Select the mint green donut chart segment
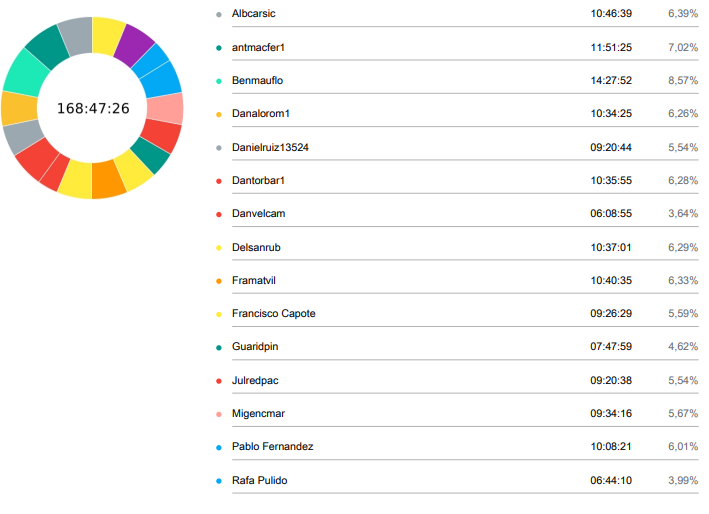This screenshot has width=709, height=514. (x=20, y=72)
